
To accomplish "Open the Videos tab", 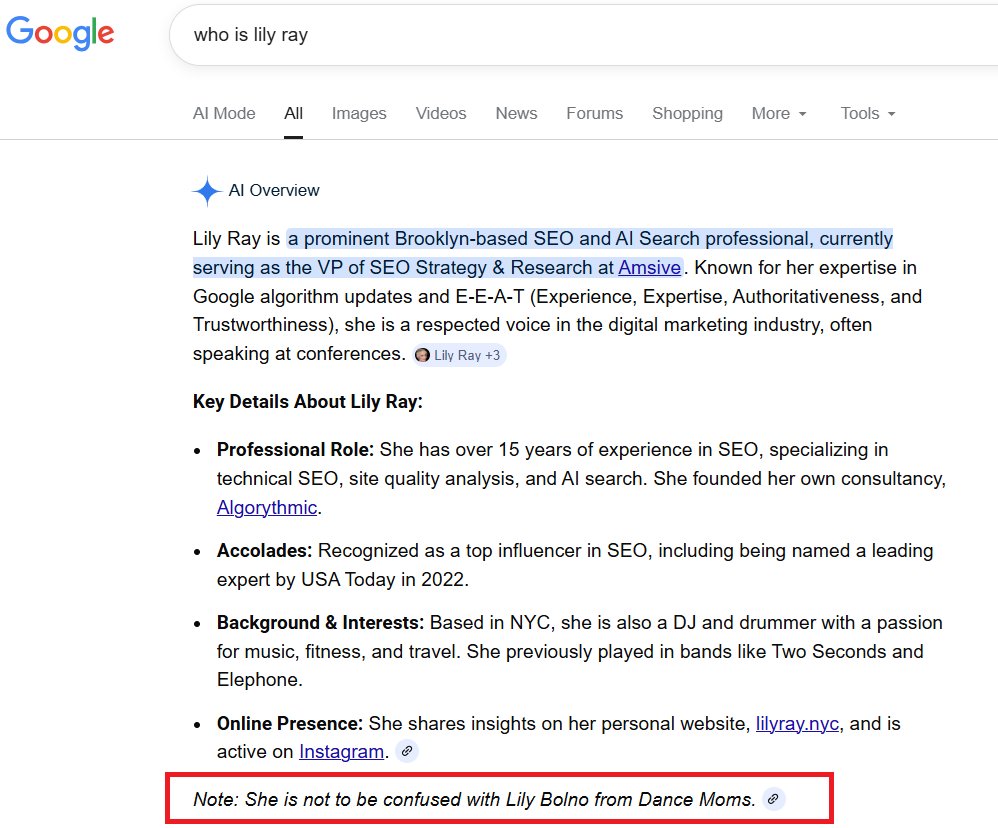I will click(441, 113).
